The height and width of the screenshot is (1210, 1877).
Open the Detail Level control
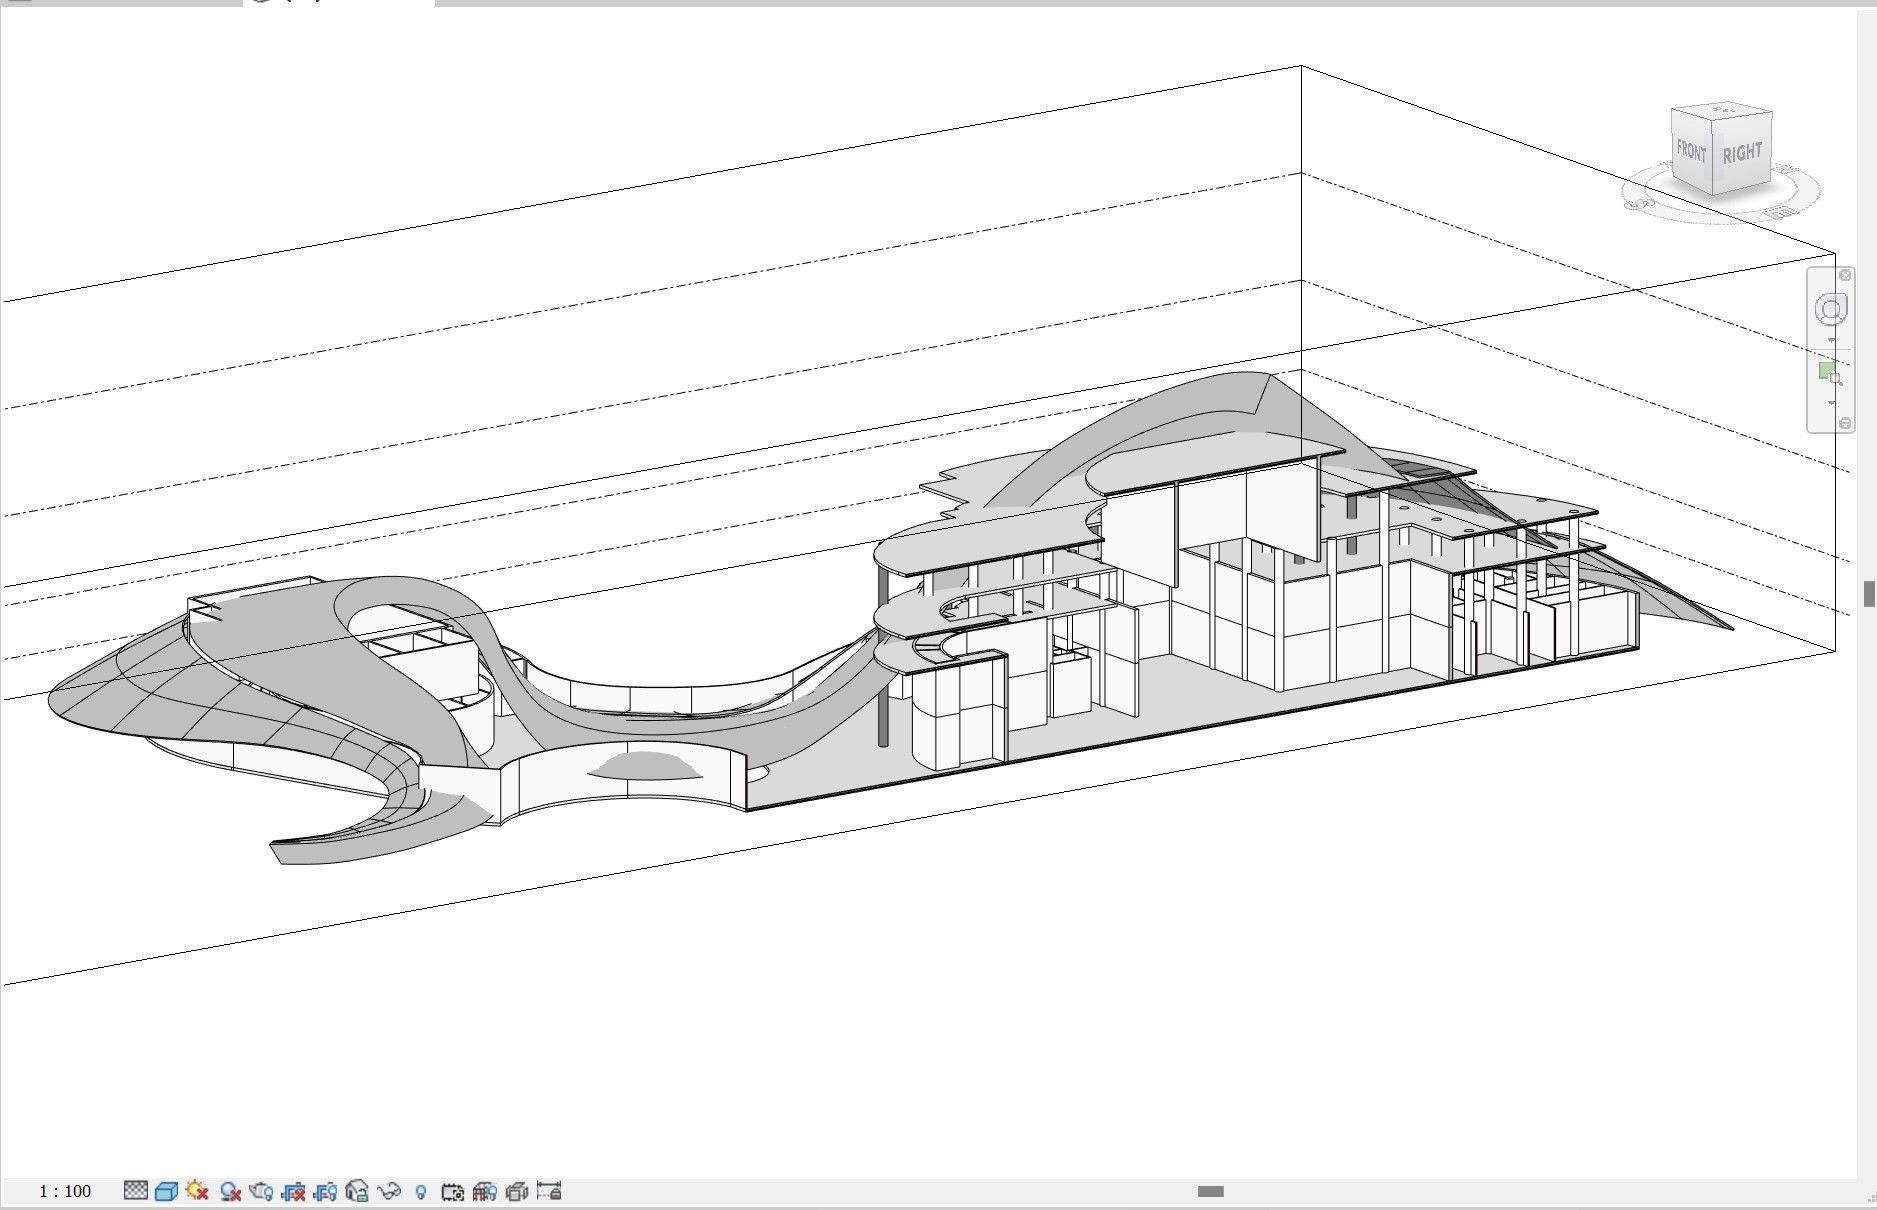click(136, 1191)
